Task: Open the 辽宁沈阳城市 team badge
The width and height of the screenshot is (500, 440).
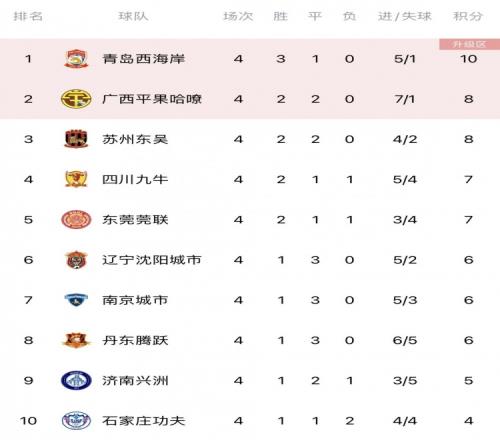Action: [76, 260]
